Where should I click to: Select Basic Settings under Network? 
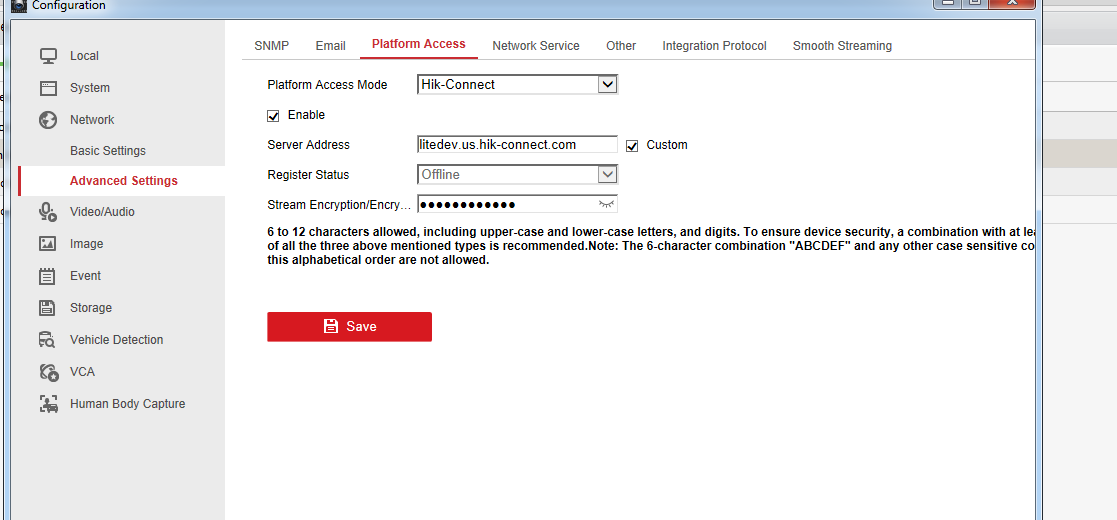coord(108,151)
